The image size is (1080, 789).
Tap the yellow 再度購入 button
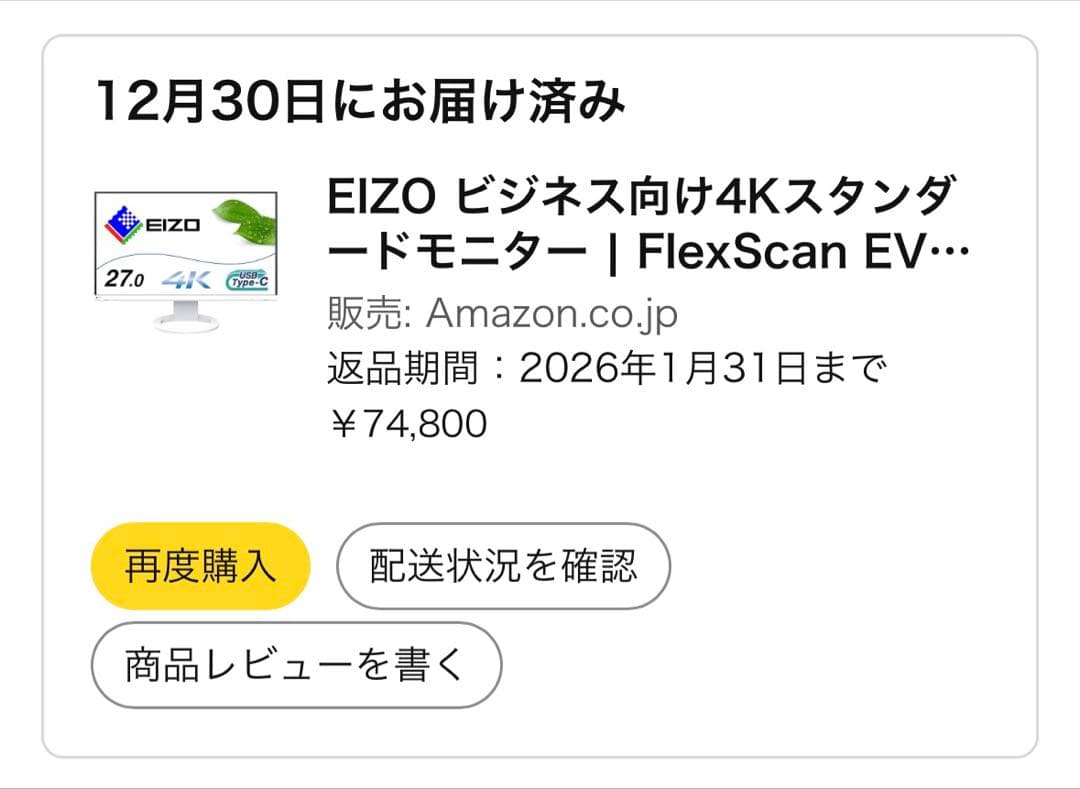[x=198, y=566]
